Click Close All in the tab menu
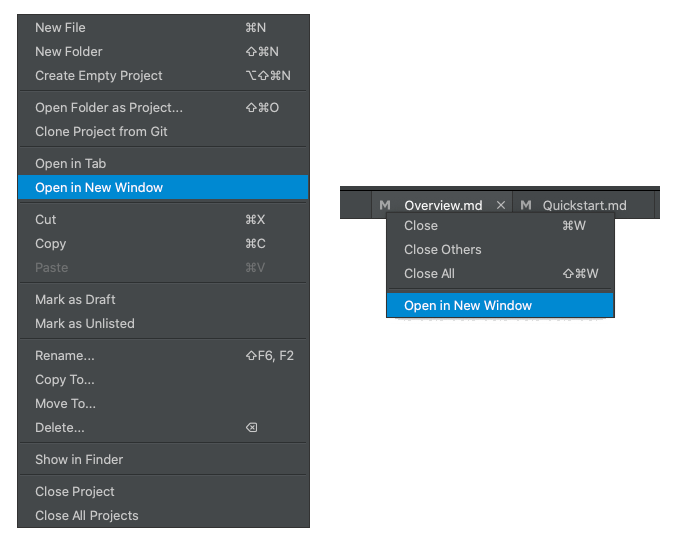This screenshot has height=540, width=680. [429, 274]
